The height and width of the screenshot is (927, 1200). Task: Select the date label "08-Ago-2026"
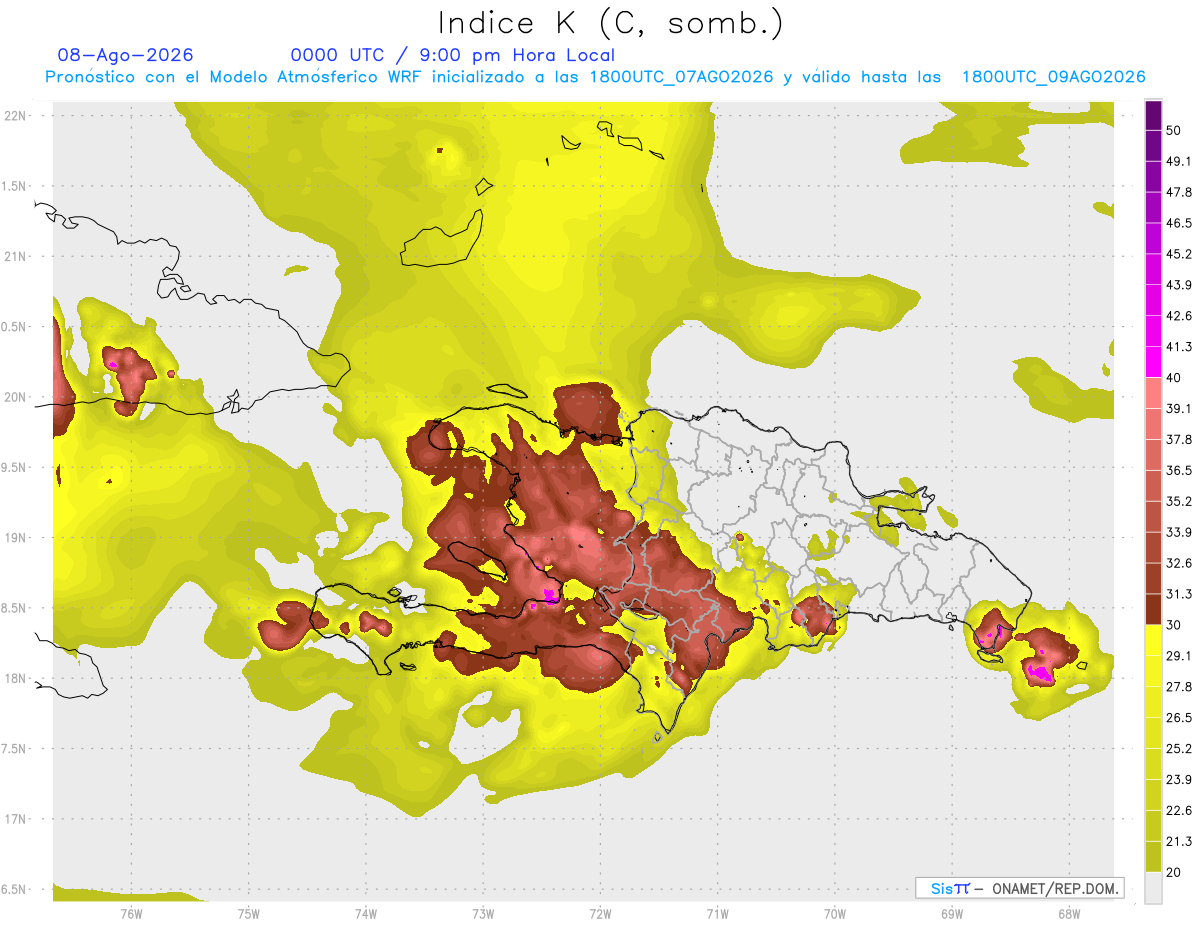point(126,55)
